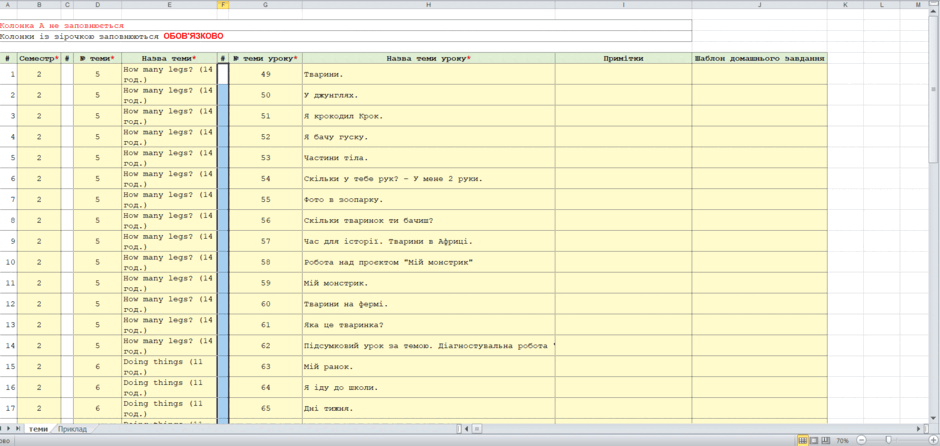
Task: Select cell 'Робота над проєктом "Мій монстрик"'
Action: [428, 262]
